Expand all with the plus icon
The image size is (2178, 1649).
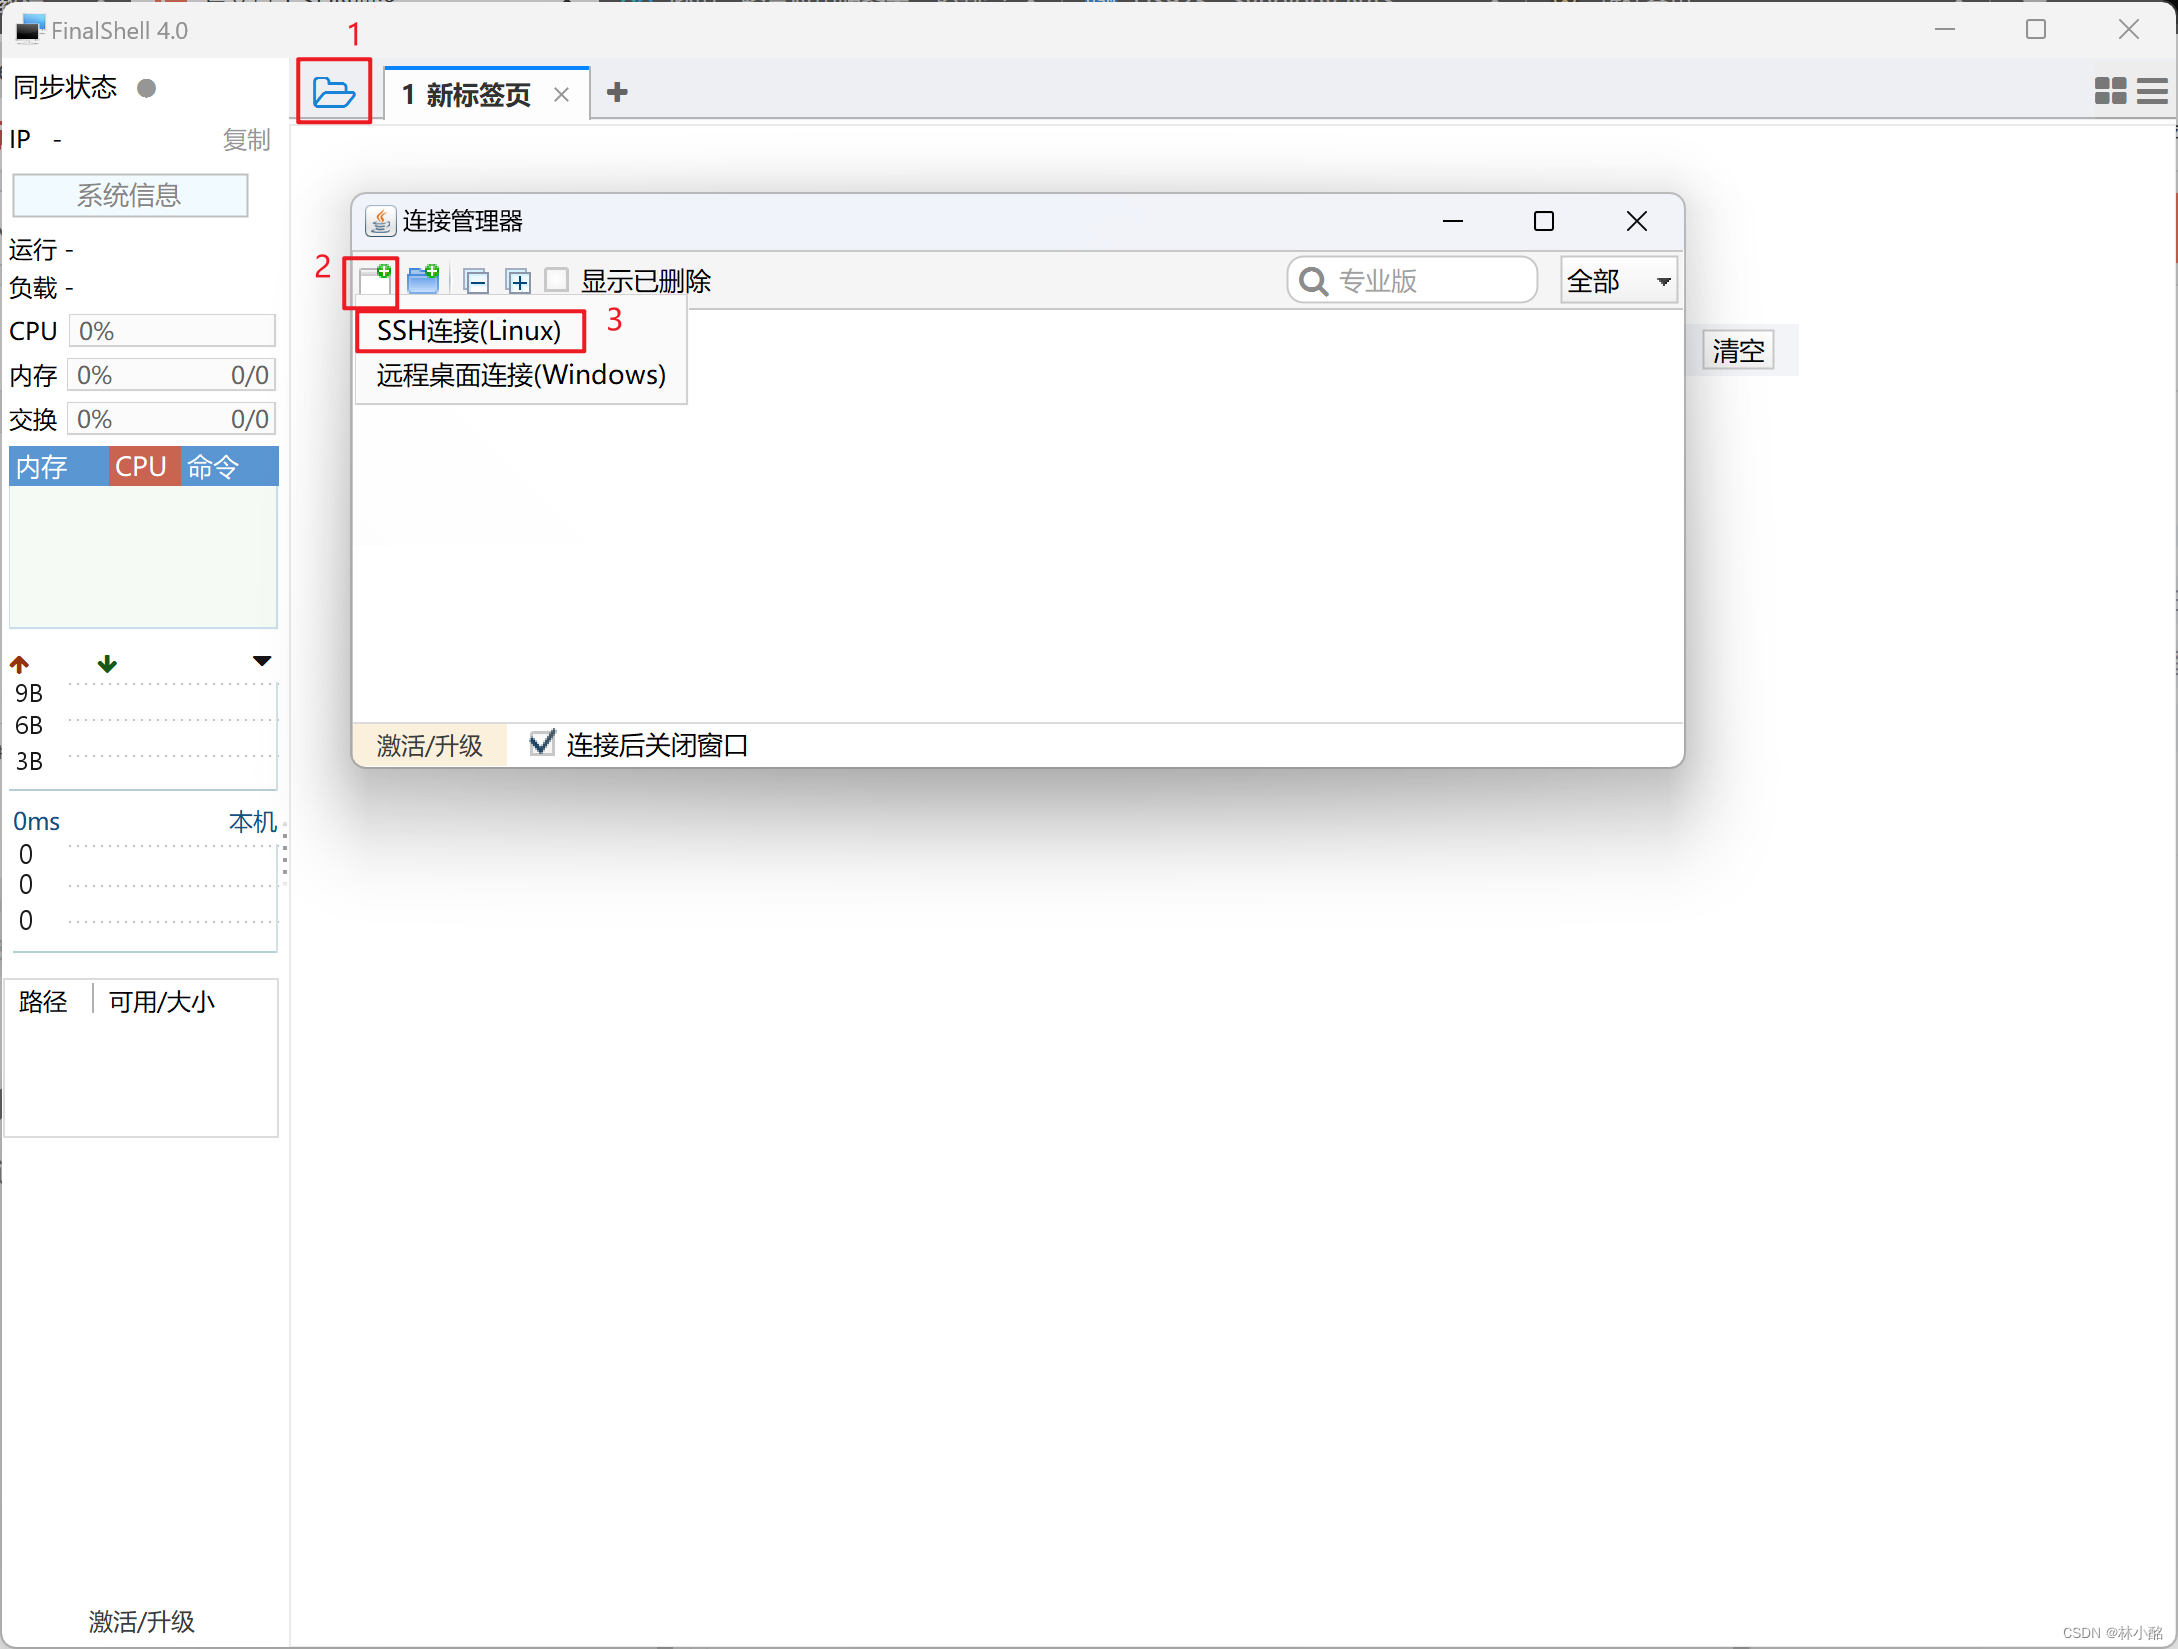(x=518, y=282)
